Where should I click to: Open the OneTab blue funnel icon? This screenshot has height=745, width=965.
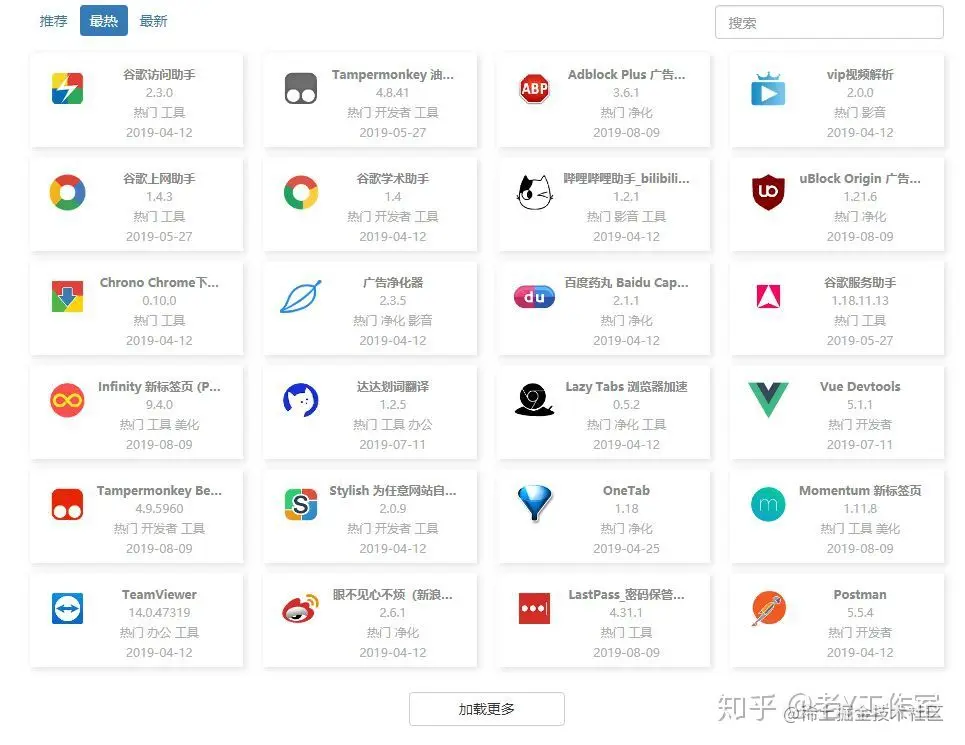pyautogui.click(x=534, y=503)
